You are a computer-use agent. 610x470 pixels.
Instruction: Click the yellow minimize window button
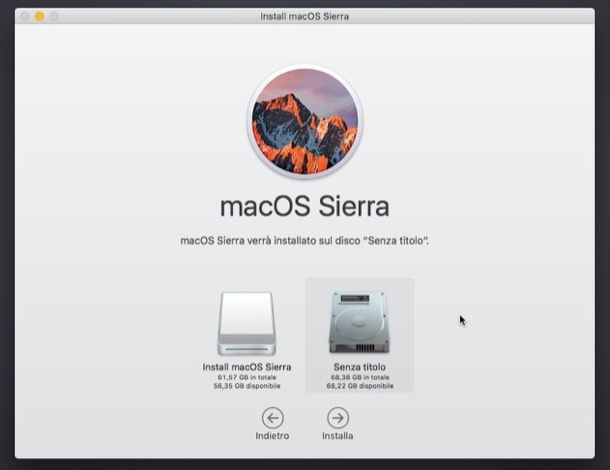click(x=39, y=16)
